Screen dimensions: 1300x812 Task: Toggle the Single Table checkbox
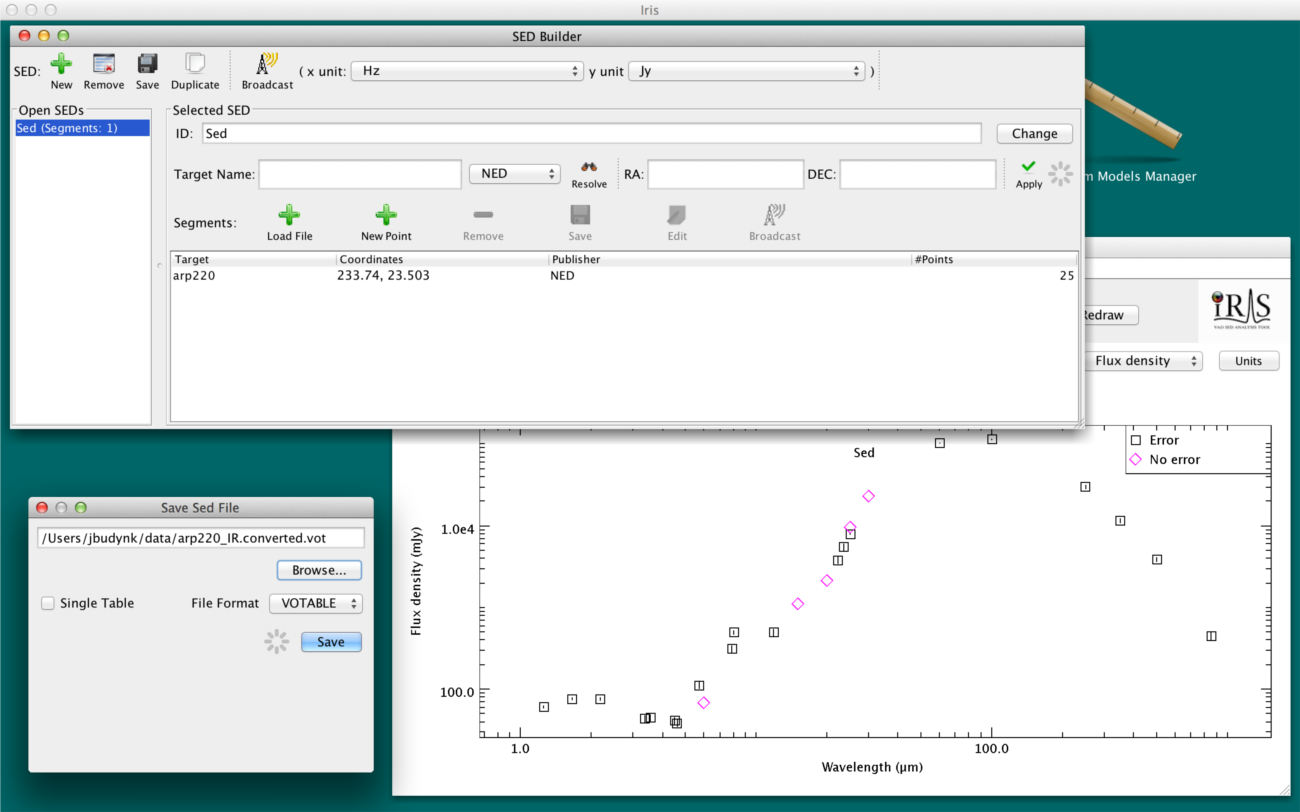48,603
